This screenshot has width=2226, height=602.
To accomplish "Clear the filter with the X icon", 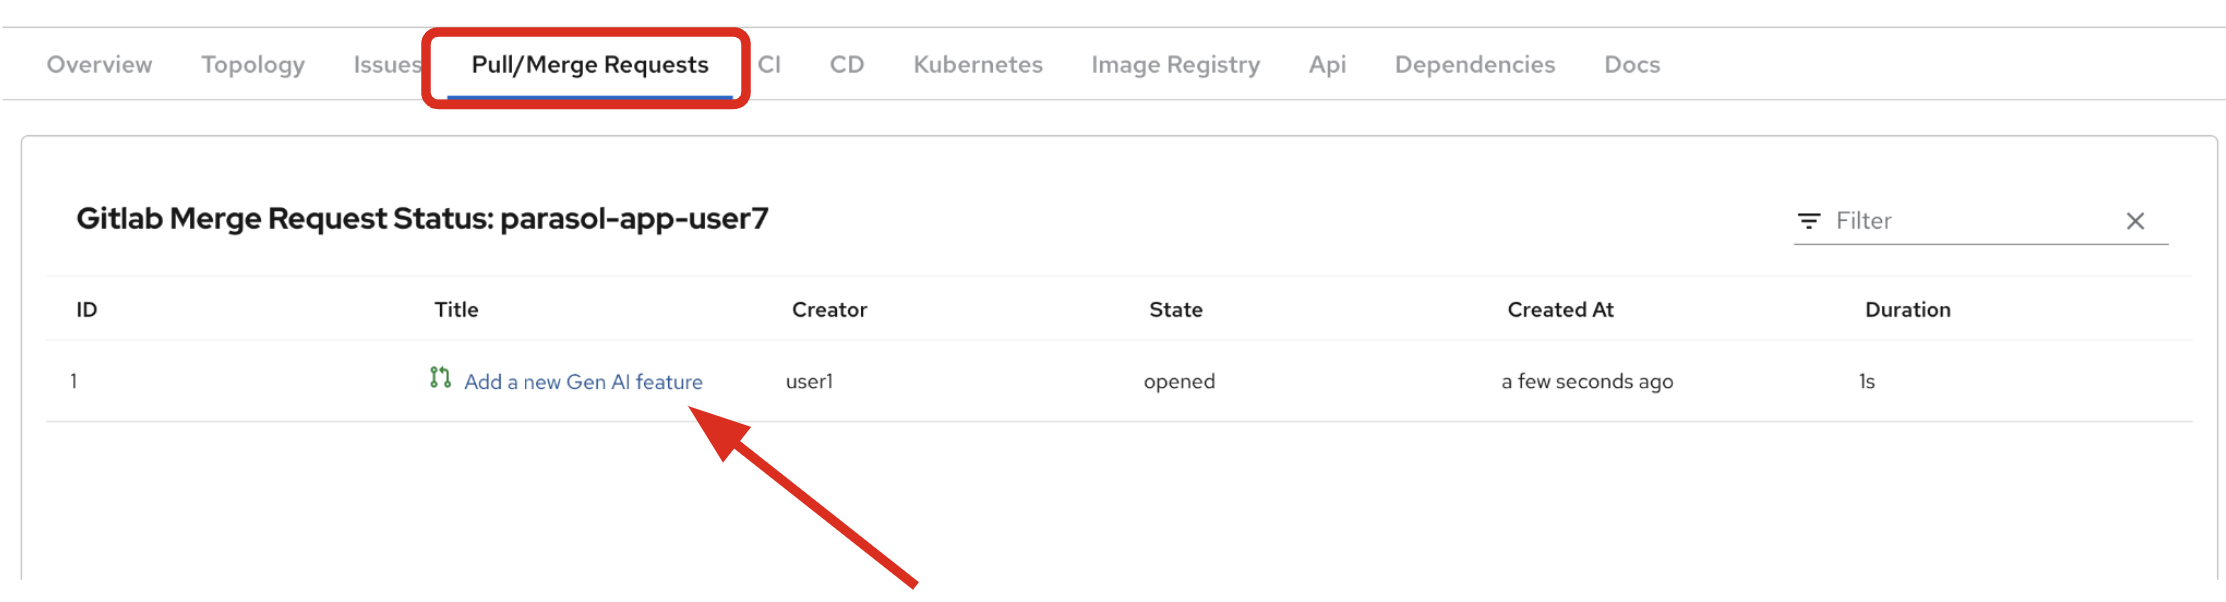I will (2135, 221).
